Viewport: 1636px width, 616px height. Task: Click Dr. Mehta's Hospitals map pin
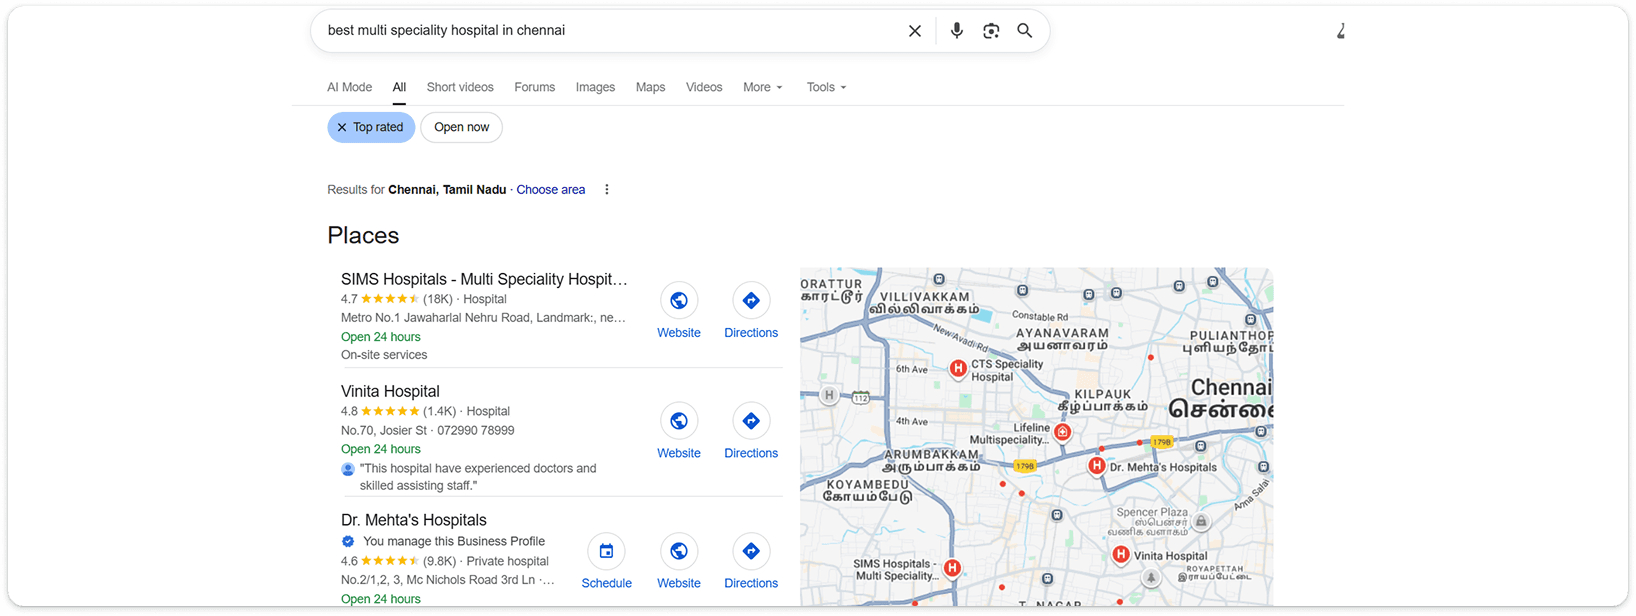[x=1097, y=466]
